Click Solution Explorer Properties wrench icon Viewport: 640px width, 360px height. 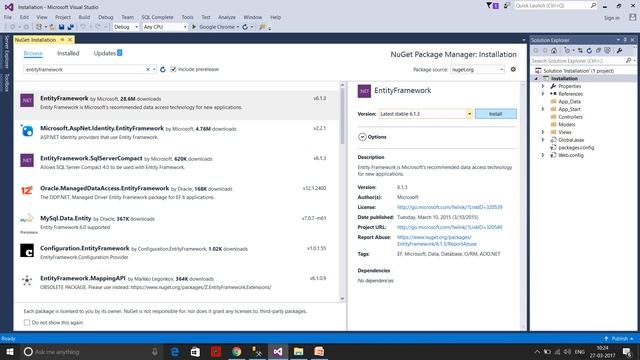pyautogui.click(x=620, y=51)
